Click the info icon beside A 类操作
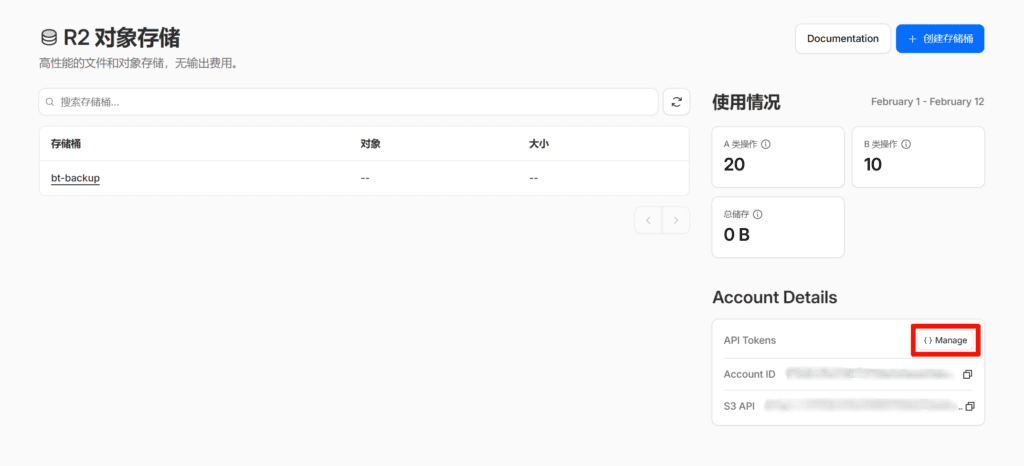 pos(766,144)
